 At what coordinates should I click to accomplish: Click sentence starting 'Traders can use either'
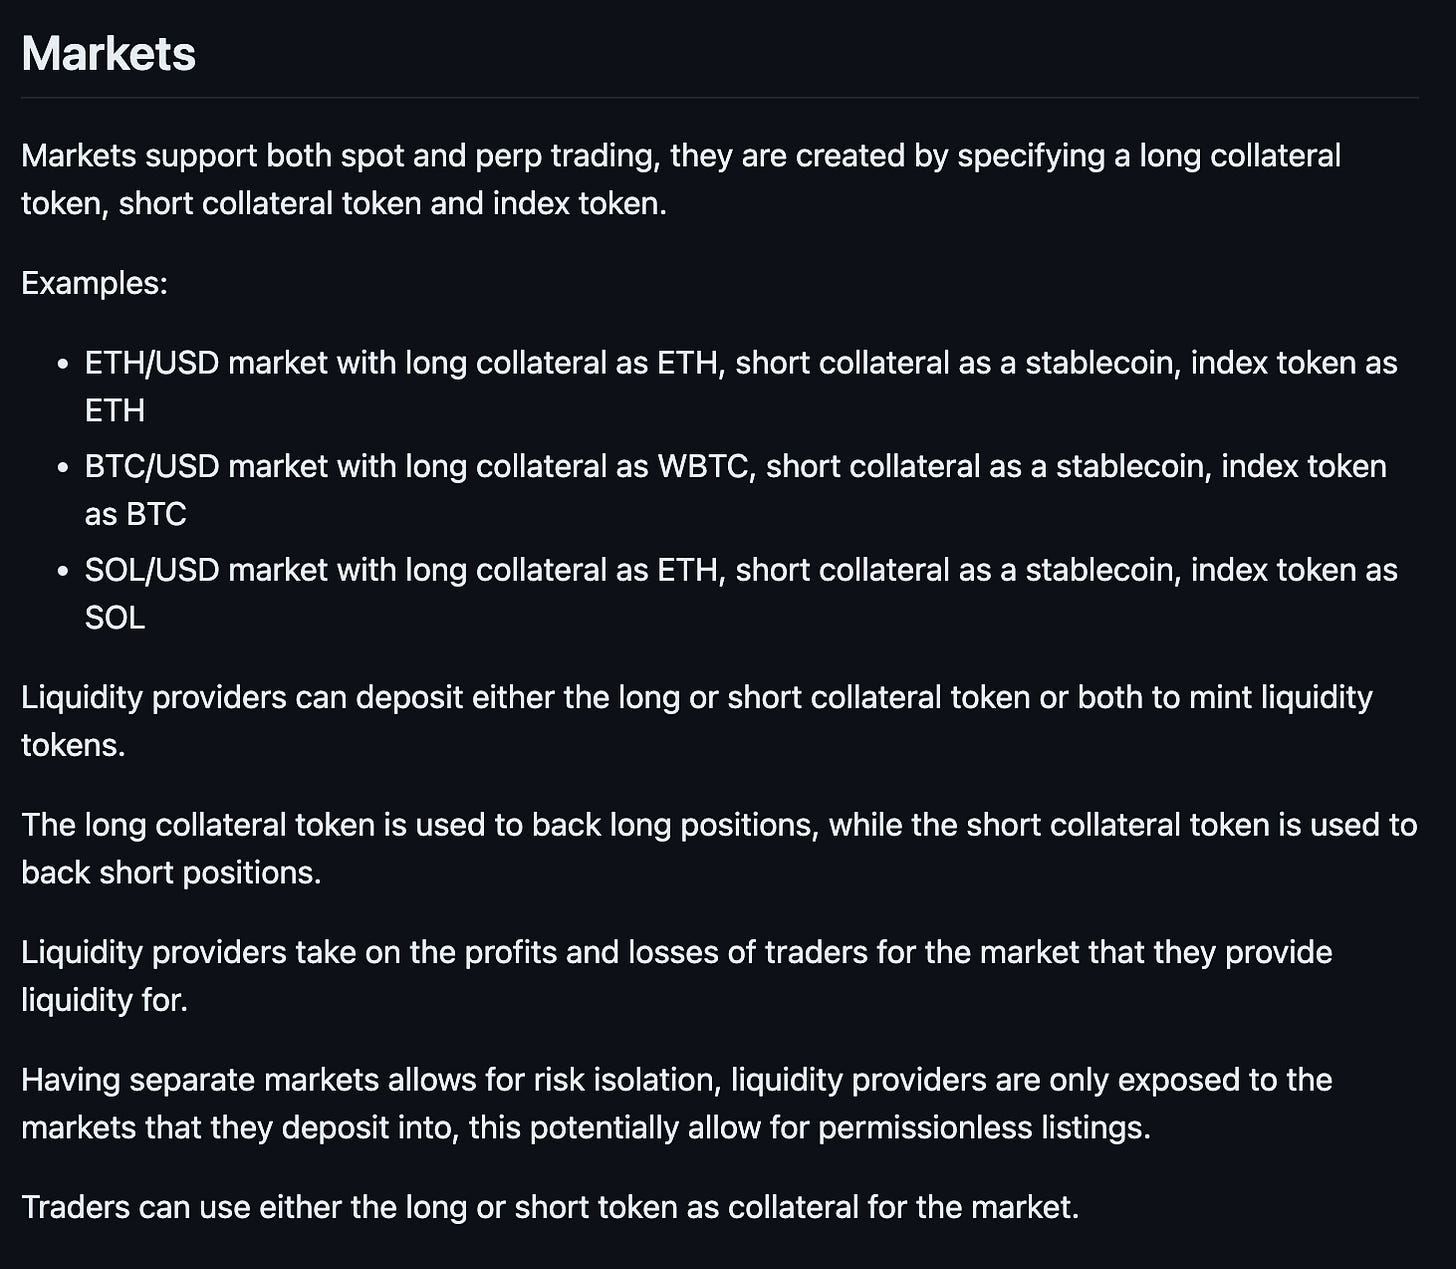pos(550,1207)
